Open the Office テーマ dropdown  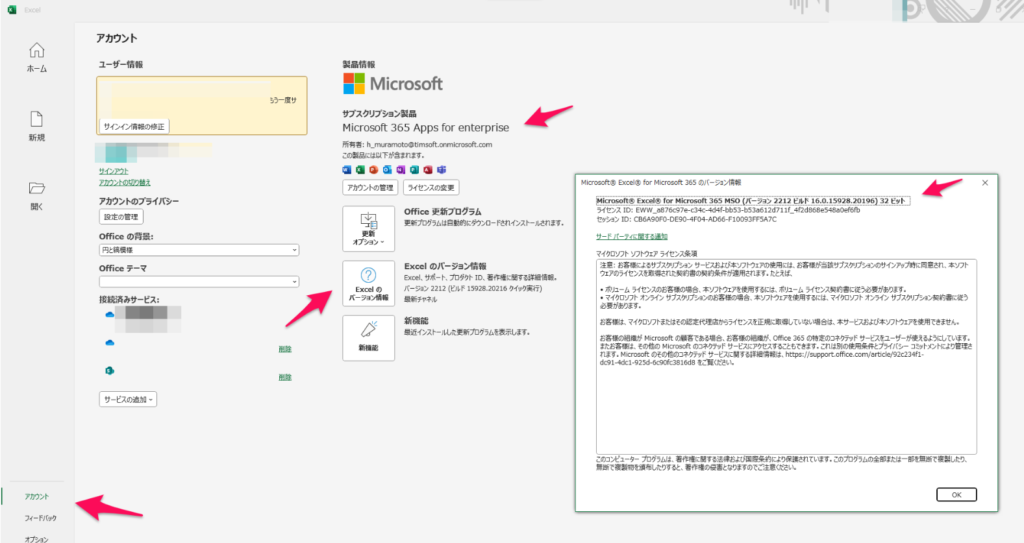click(x=199, y=282)
